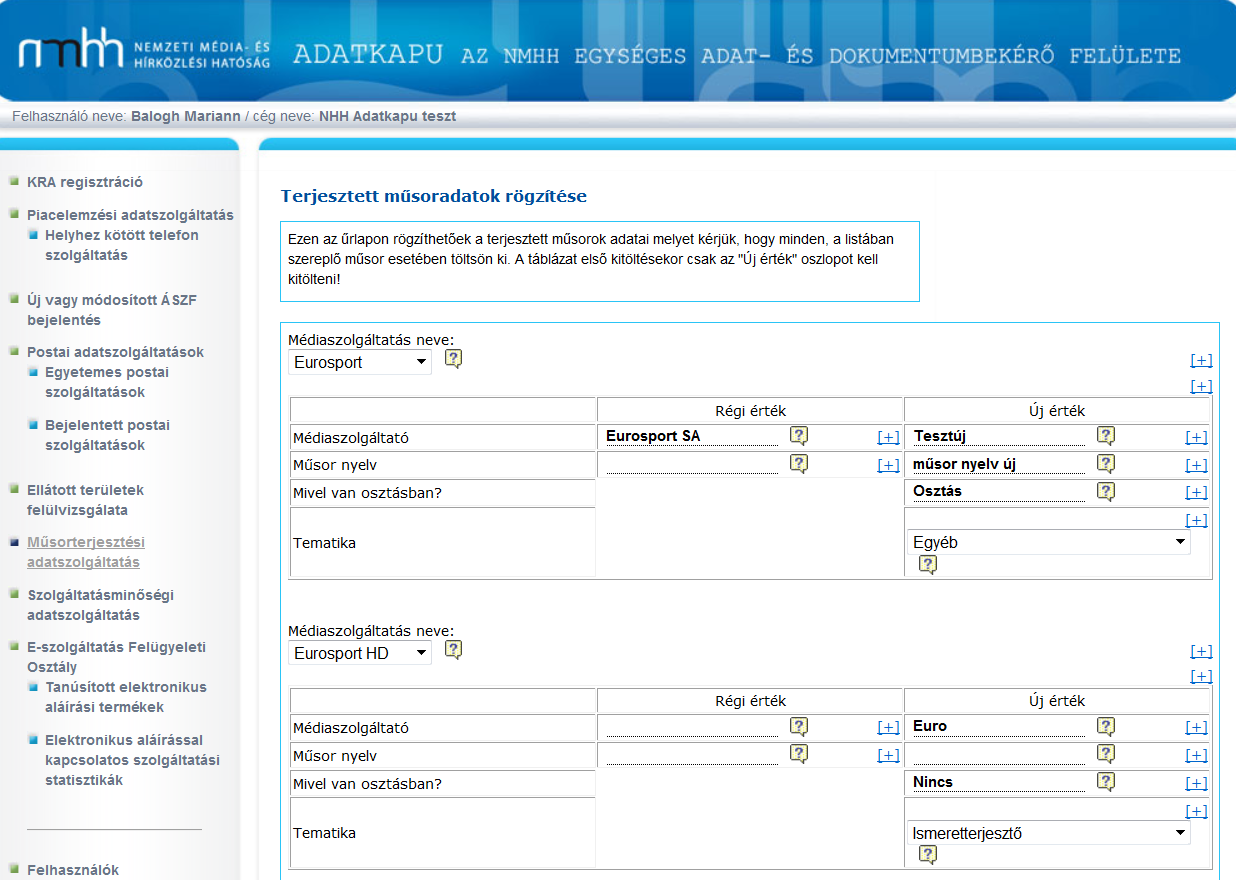The width and height of the screenshot is (1236, 880).
Task: Click [+] in Eurosport HD Régi Műsor nyelv cell
Action: click(888, 755)
